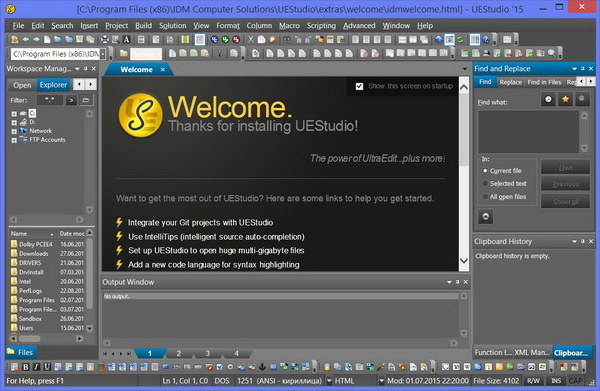The height and width of the screenshot is (391, 600).
Task: Uncheck 'Show this screen on startup'
Action: 359,86
